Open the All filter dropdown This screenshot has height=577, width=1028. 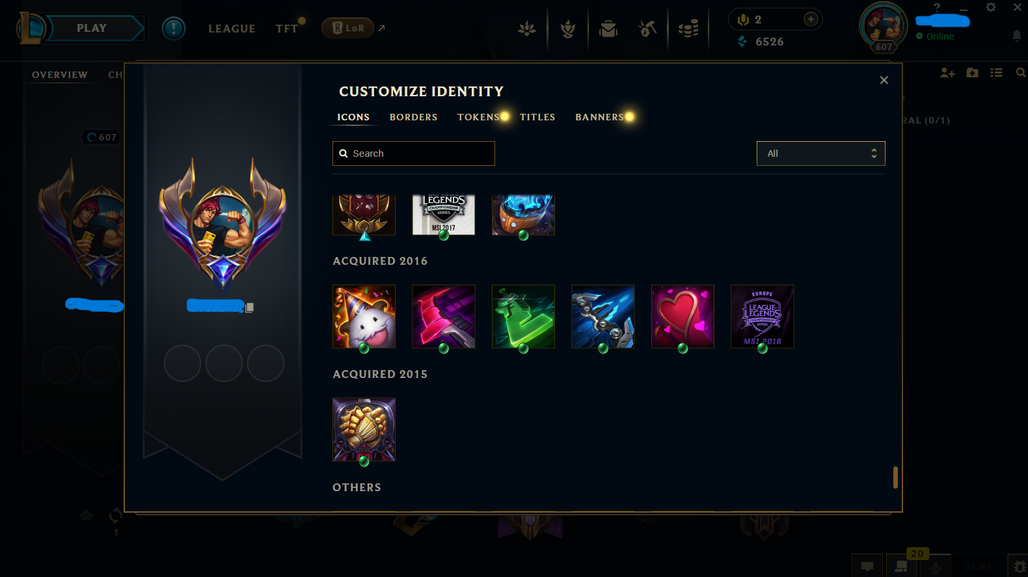click(820, 153)
